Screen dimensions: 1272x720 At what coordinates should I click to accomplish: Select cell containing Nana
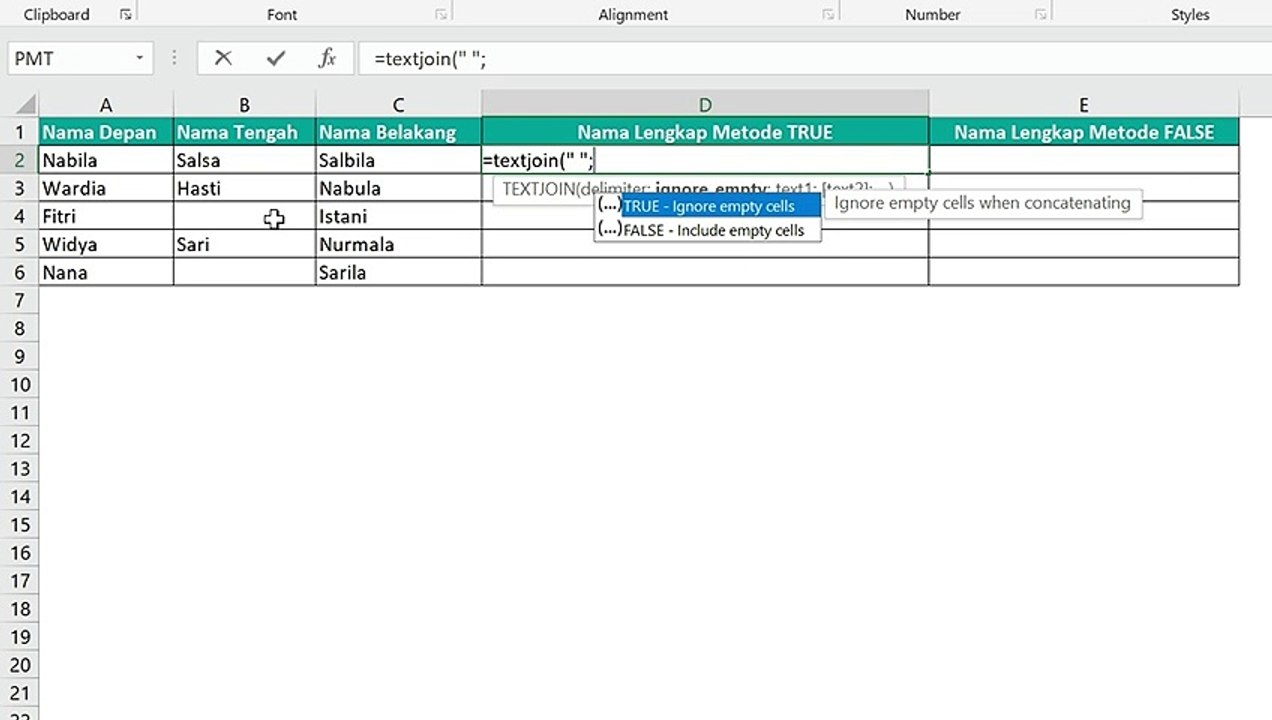coord(106,272)
